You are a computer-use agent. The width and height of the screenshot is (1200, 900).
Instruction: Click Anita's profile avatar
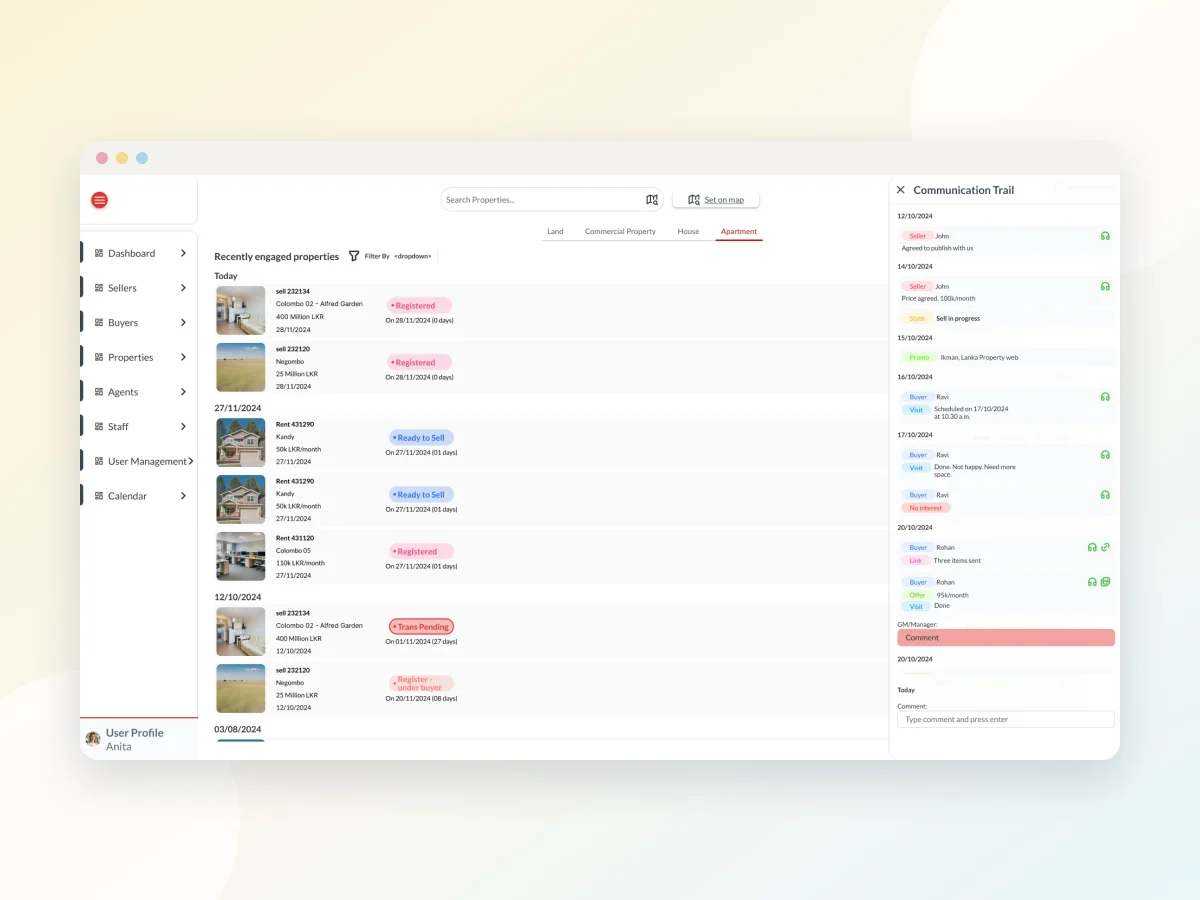pos(93,739)
